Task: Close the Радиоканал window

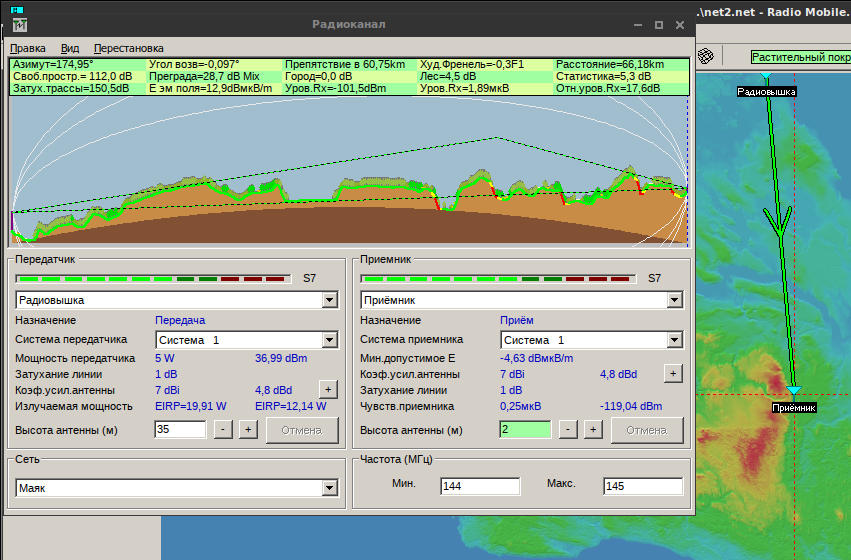Action: coord(679,25)
